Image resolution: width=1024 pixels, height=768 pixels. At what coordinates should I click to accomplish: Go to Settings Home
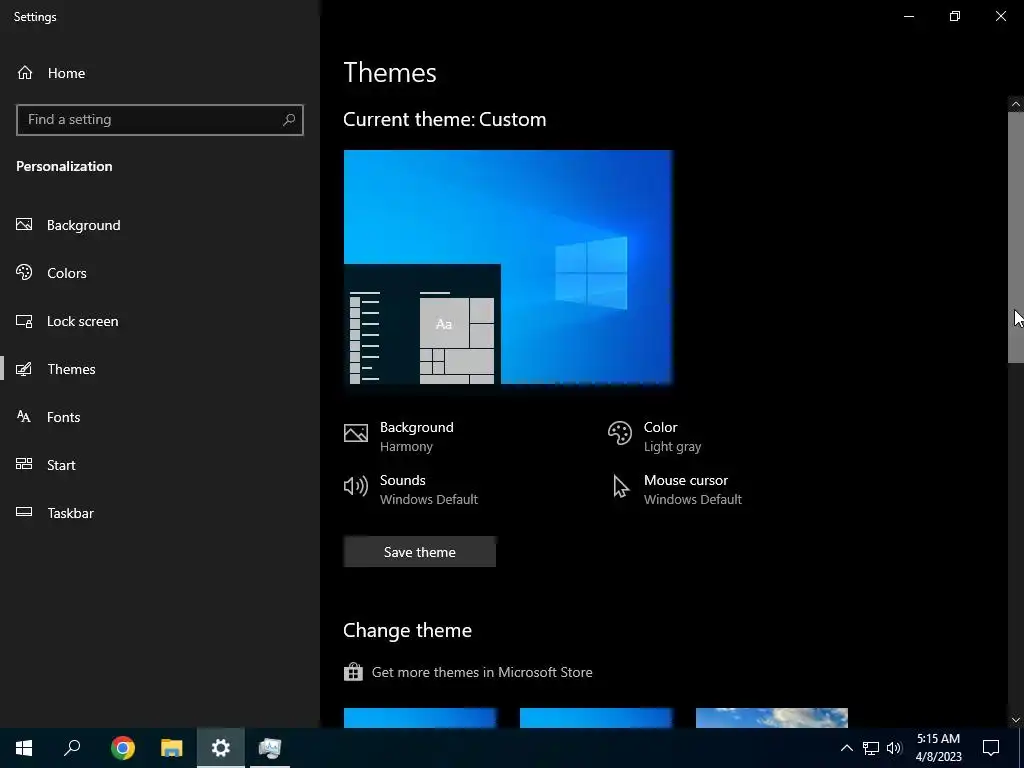(51, 73)
